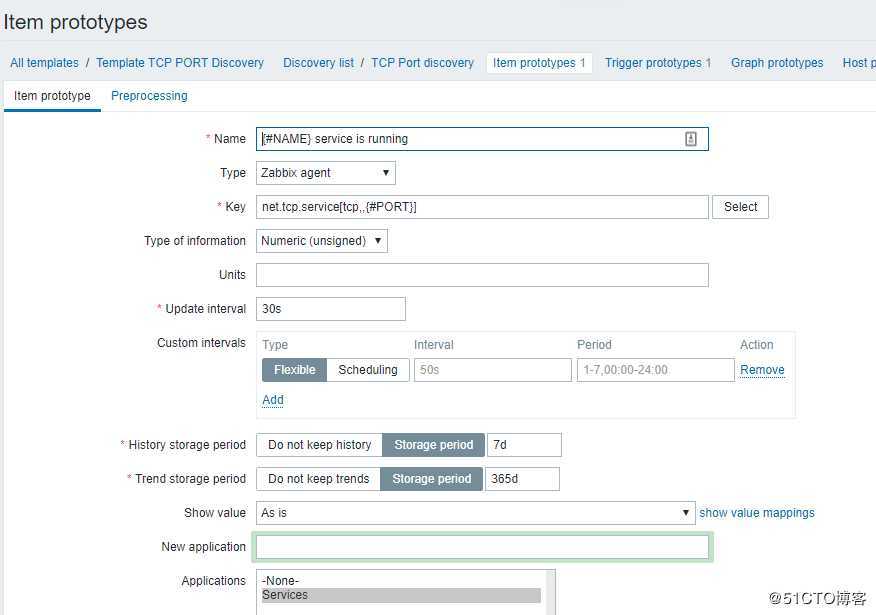Focus the New application field
Image resolution: width=876 pixels, height=615 pixels.
(x=482, y=547)
